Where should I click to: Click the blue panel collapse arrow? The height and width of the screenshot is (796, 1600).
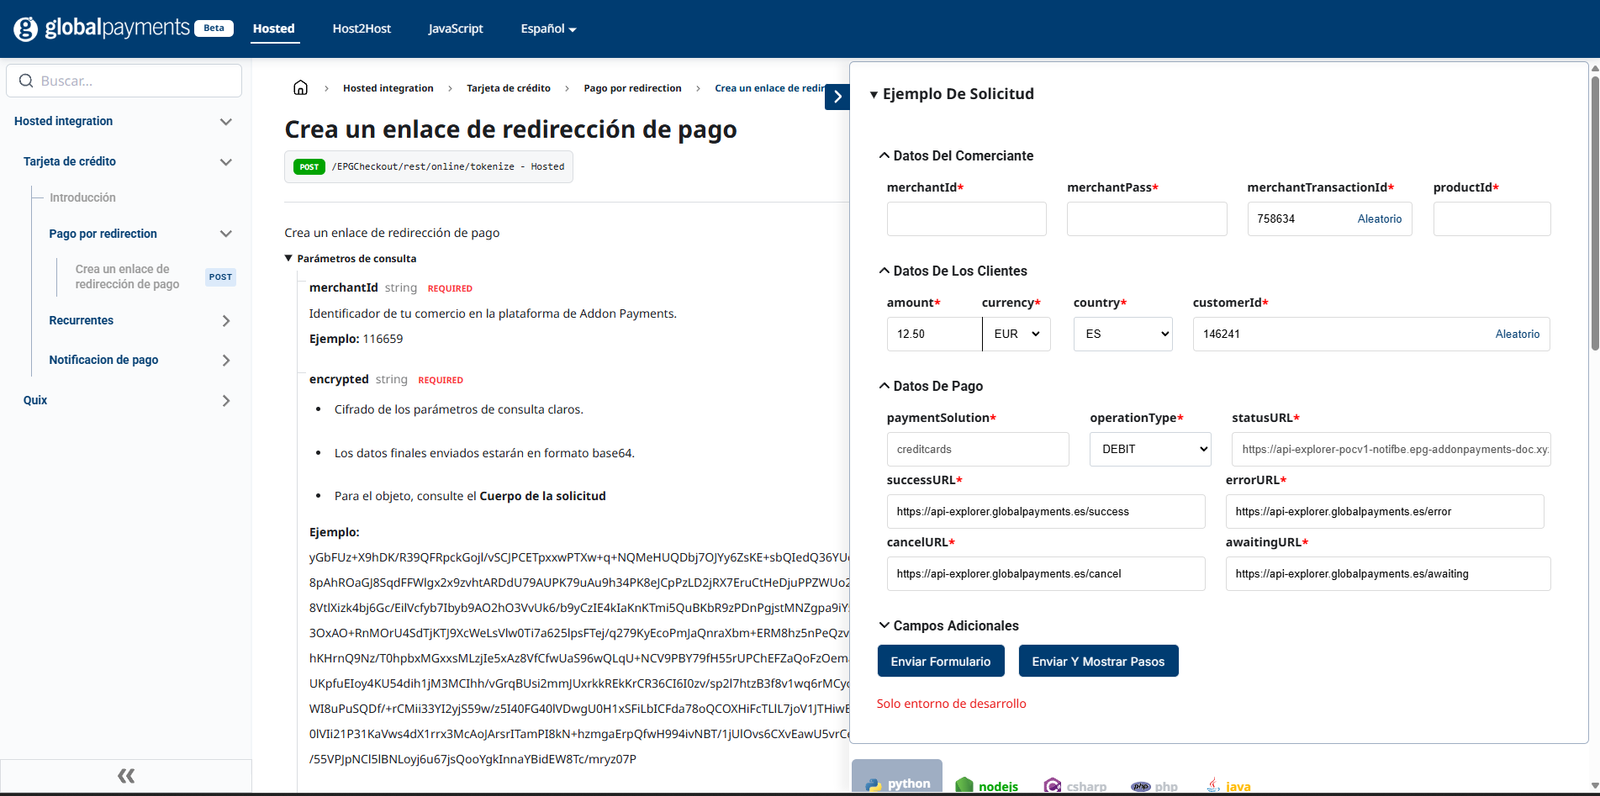tap(837, 97)
